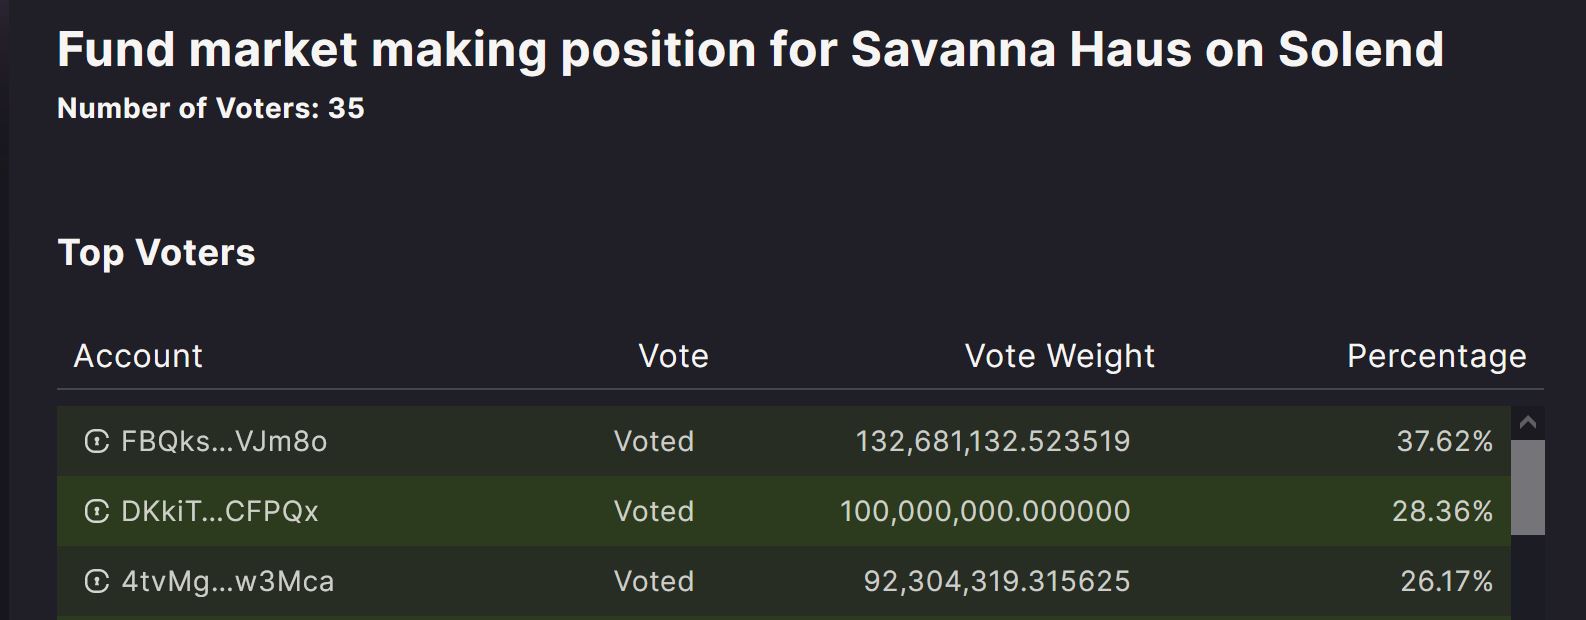Viewport: 1586px width, 620px height.
Task: Select vote weight 132,681,132.523519
Action: (993, 441)
